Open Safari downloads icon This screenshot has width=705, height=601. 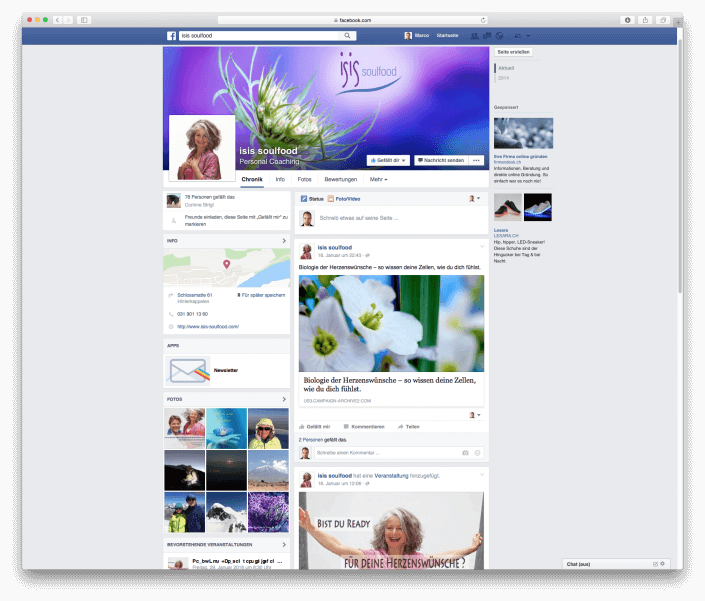coord(628,20)
